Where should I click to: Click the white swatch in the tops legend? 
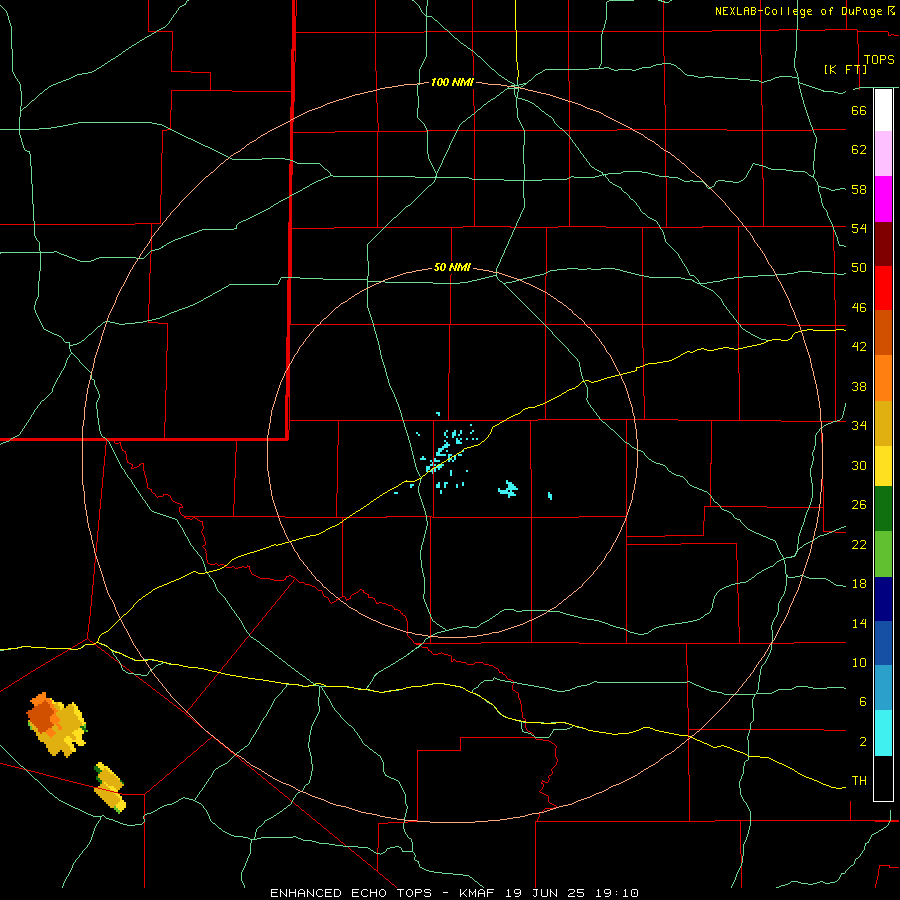tap(883, 110)
